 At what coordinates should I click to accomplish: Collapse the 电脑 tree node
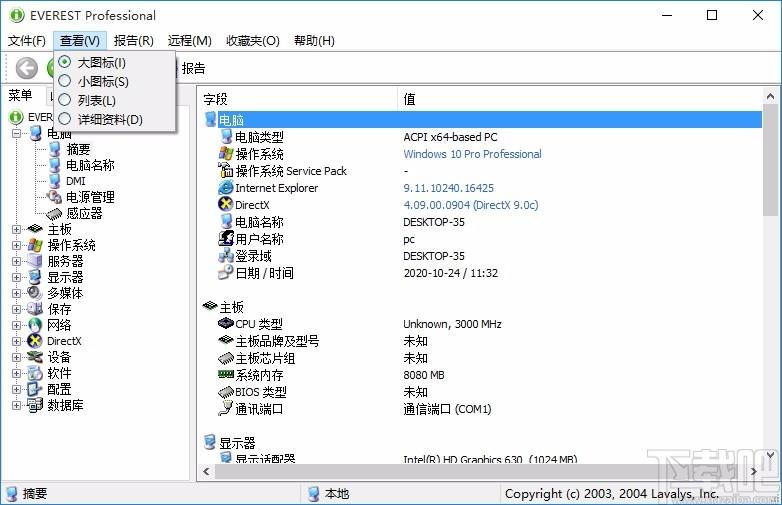coord(16,133)
